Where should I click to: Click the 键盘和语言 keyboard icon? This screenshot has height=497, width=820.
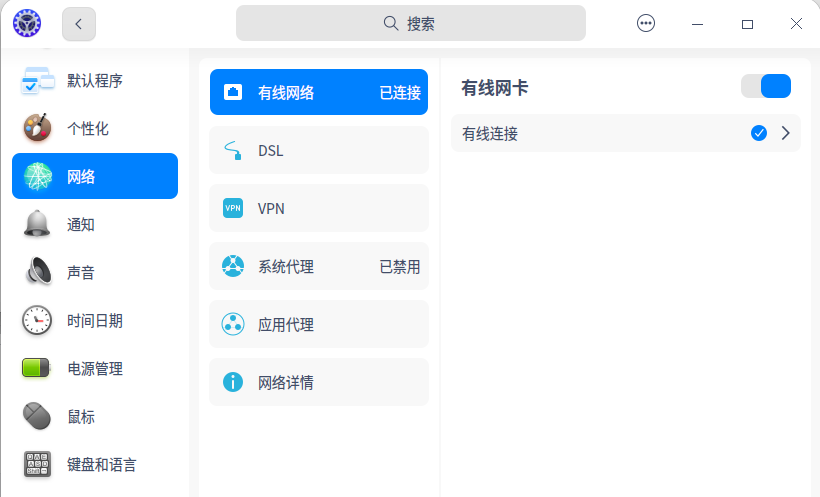point(37,464)
